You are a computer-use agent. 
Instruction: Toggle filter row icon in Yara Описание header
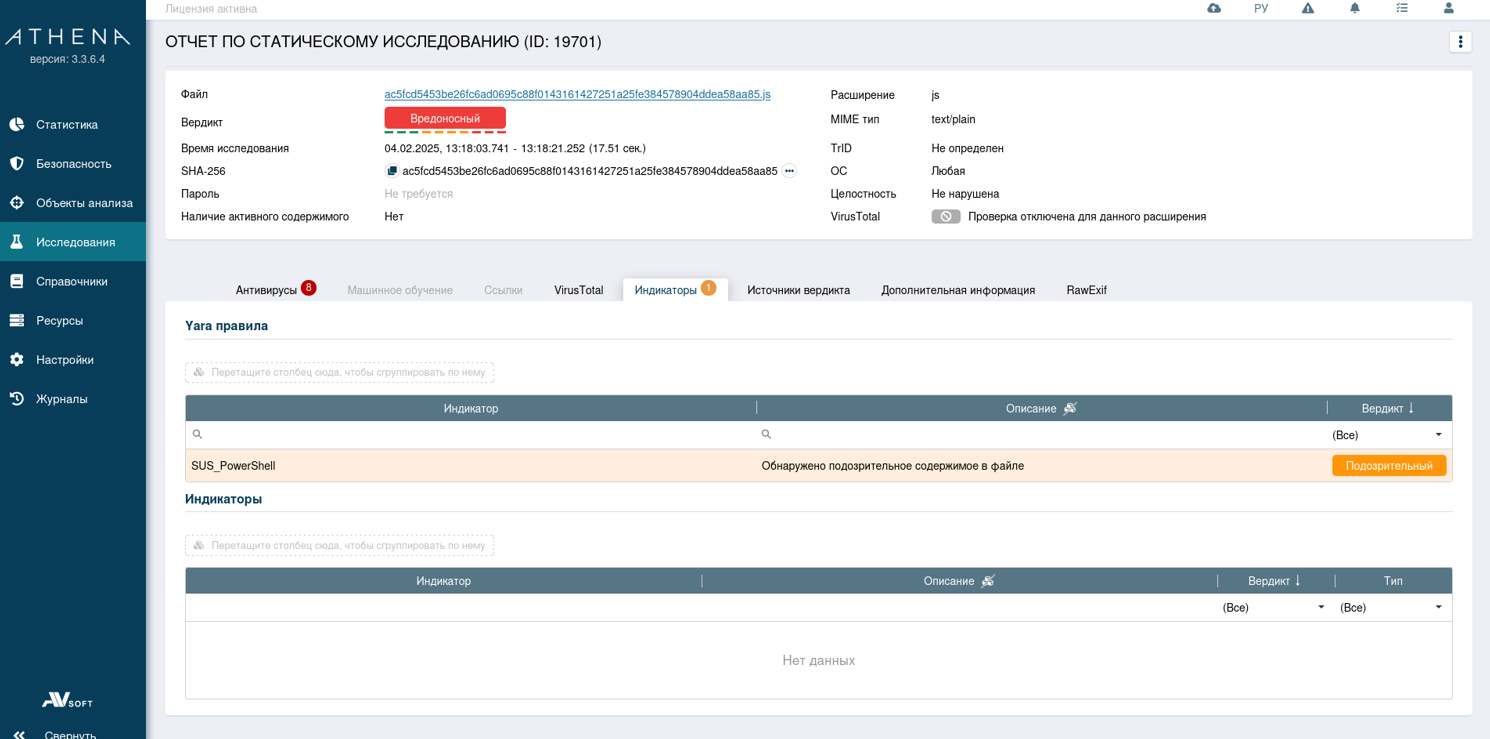pos(1070,408)
